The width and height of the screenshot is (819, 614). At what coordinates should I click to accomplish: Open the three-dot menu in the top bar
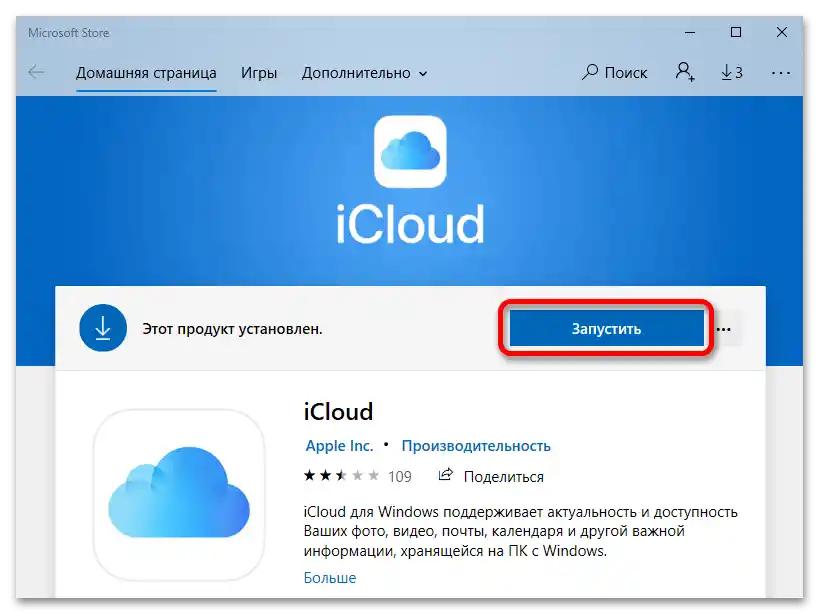[781, 73]
